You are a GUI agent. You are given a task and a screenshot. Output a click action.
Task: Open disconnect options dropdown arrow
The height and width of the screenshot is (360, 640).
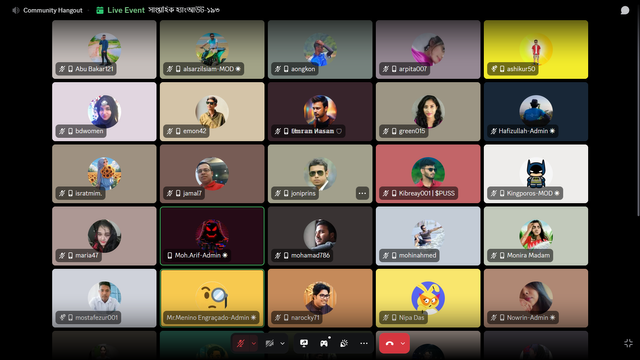click(403, 344)
